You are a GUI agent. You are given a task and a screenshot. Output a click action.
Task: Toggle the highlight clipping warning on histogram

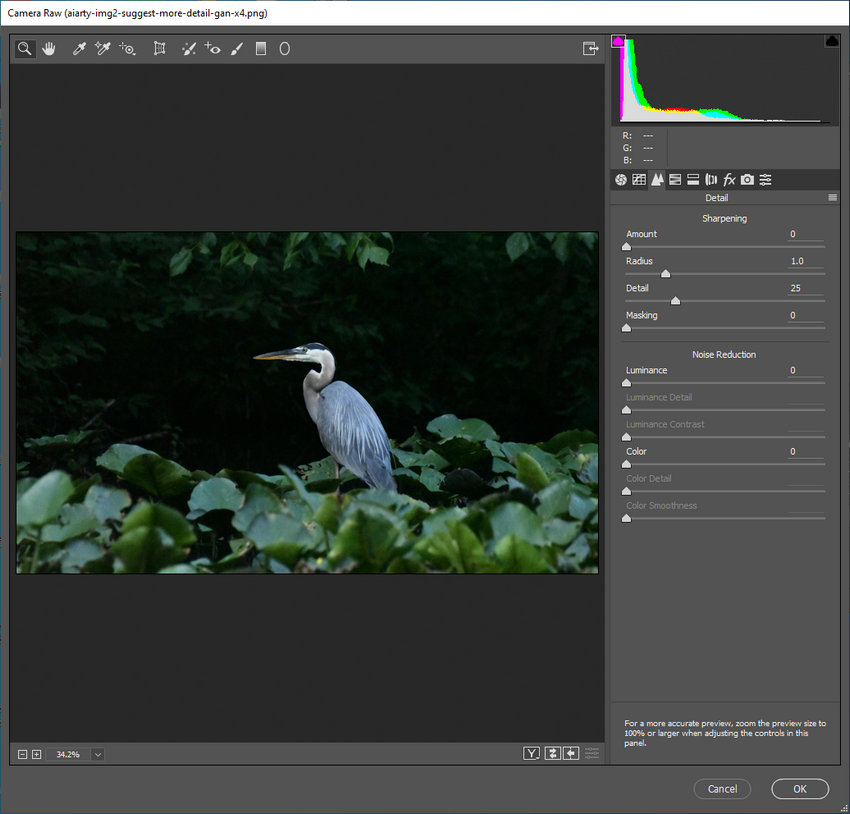tap(830, 40)
